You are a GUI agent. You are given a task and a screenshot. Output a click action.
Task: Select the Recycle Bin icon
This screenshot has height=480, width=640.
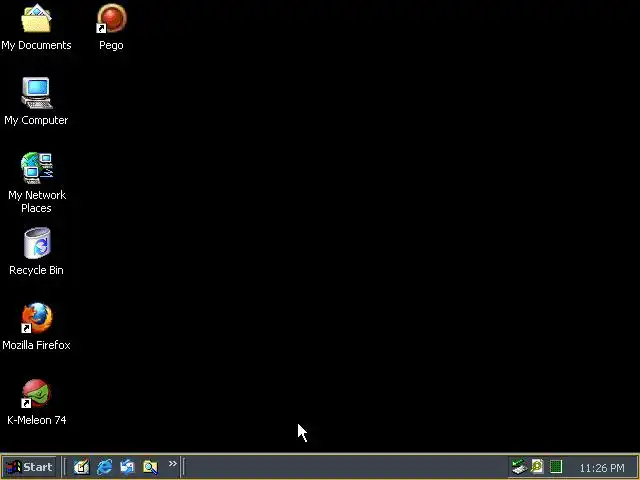pyautogui.click(x=37, y=243)
